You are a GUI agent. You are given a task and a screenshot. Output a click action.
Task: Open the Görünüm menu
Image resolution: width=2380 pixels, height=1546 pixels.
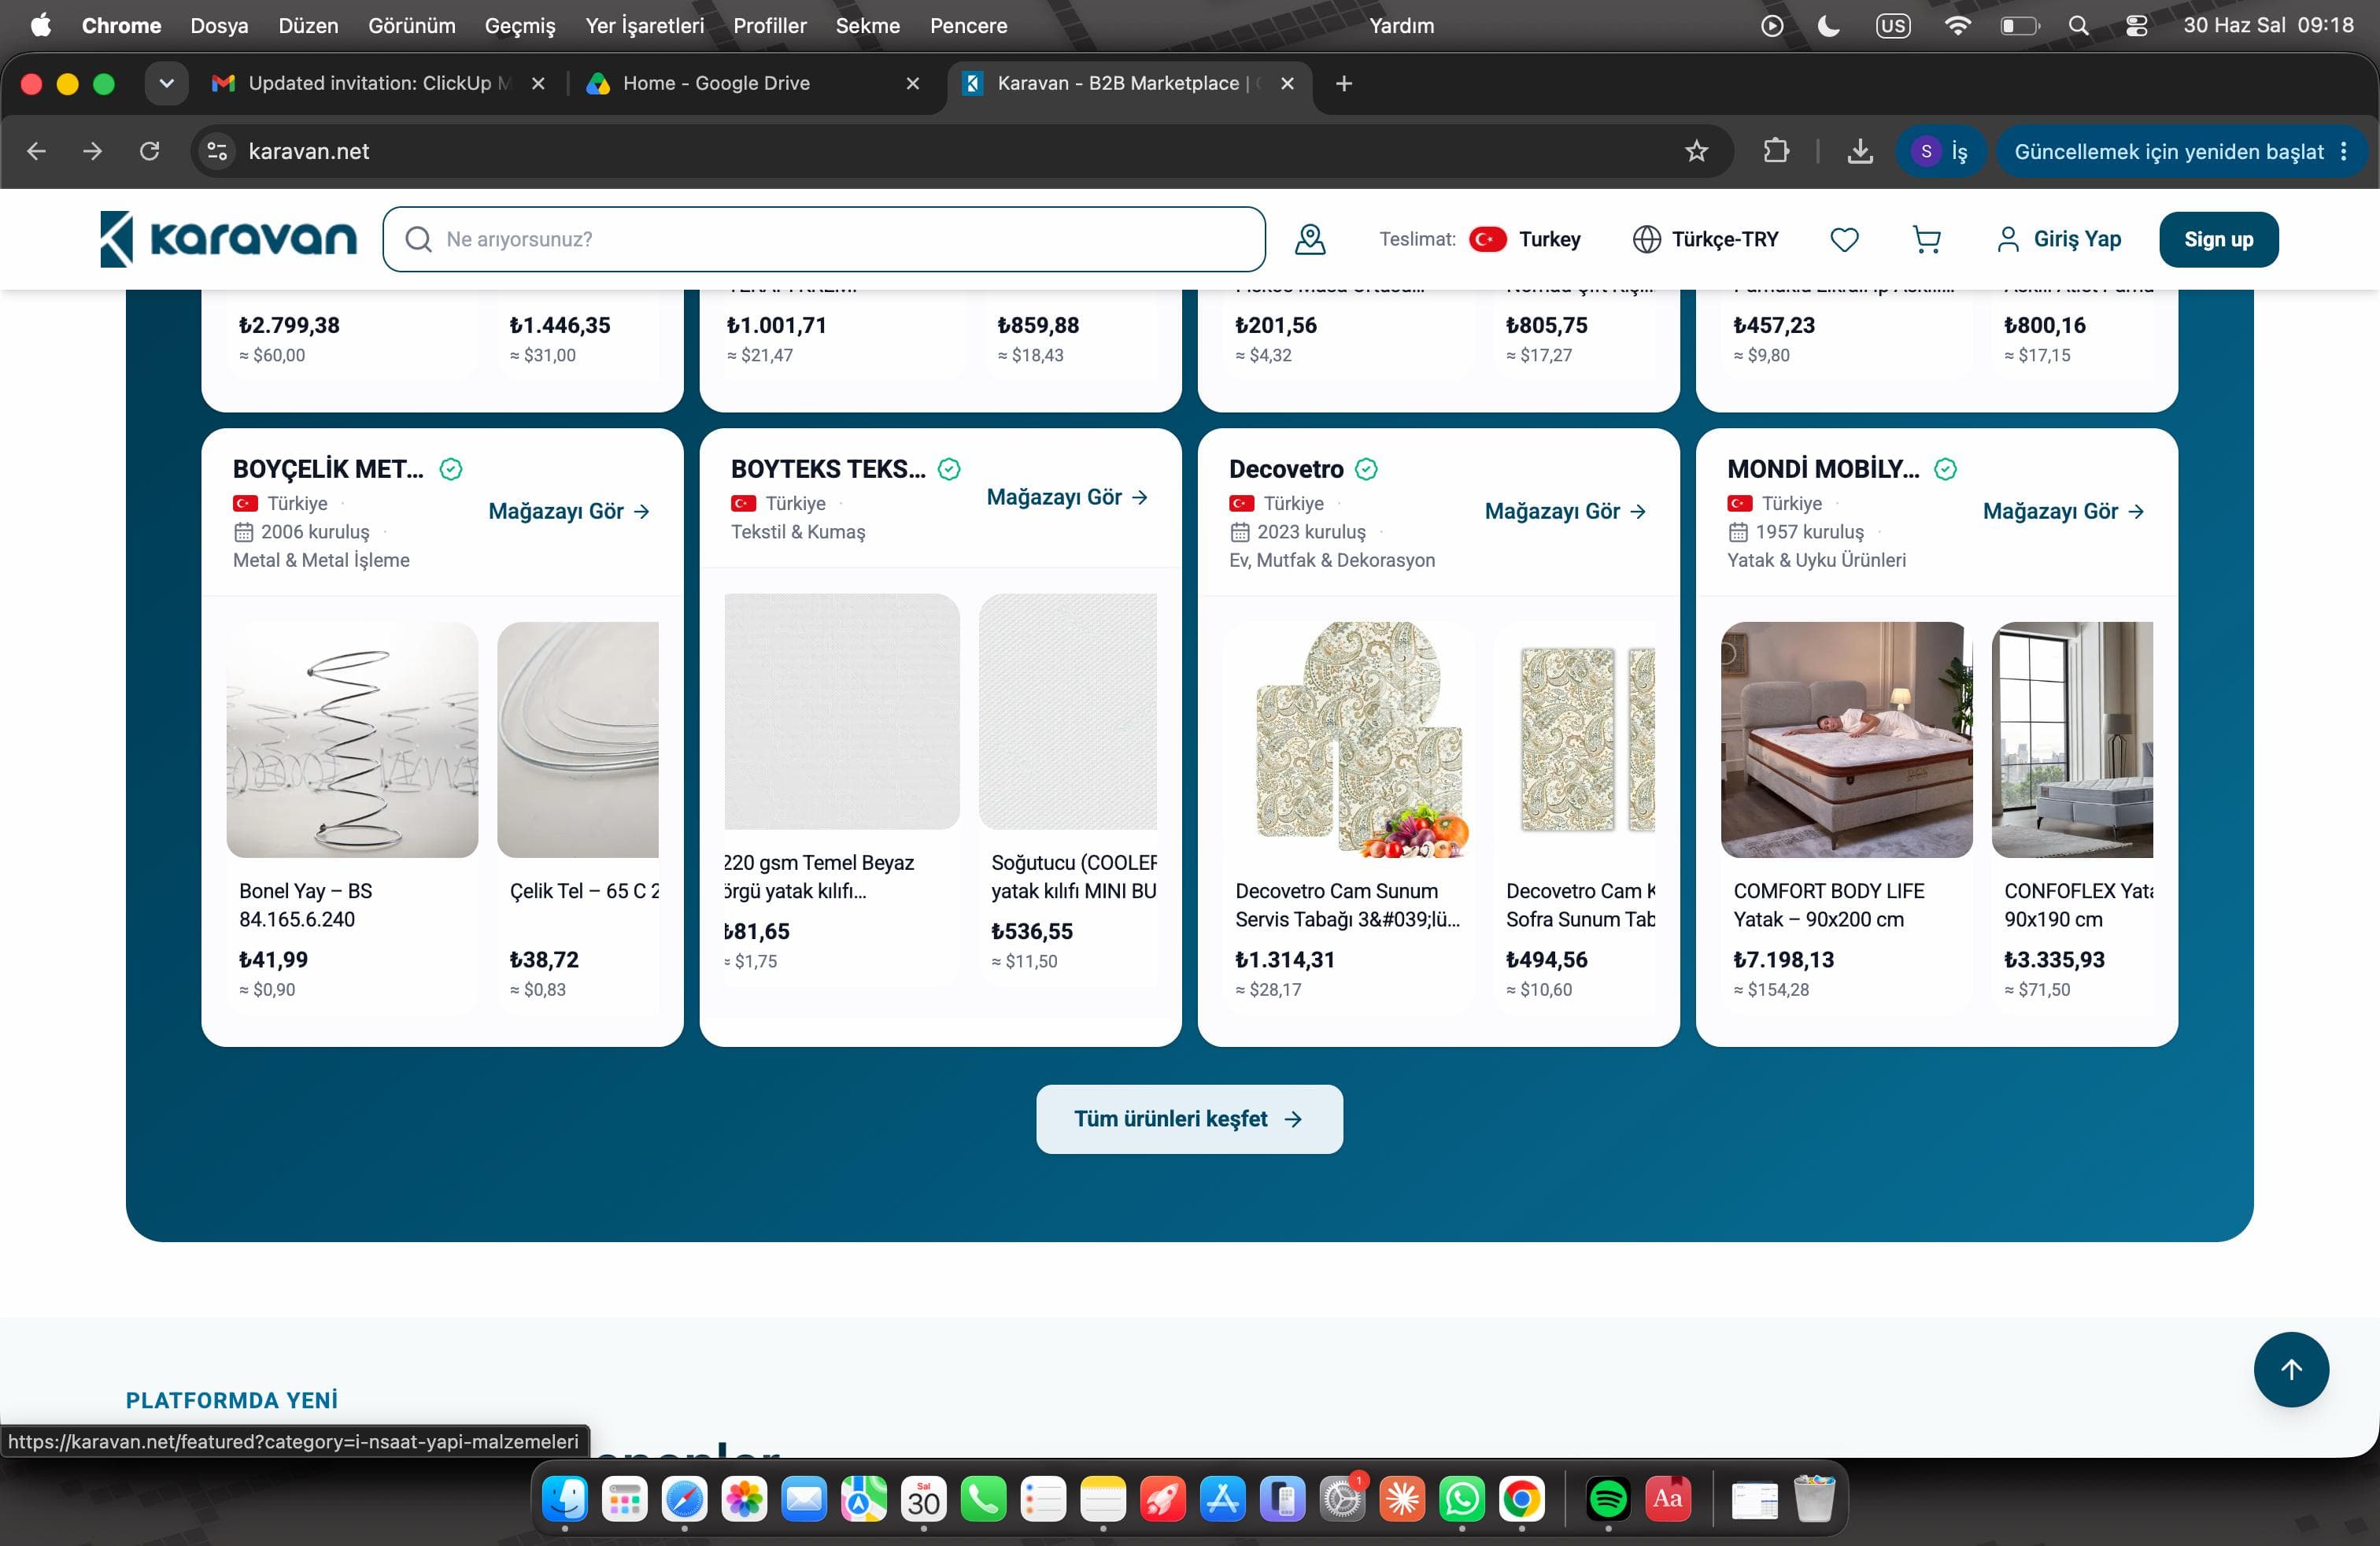pyautogui.click(x=412, y=26)
